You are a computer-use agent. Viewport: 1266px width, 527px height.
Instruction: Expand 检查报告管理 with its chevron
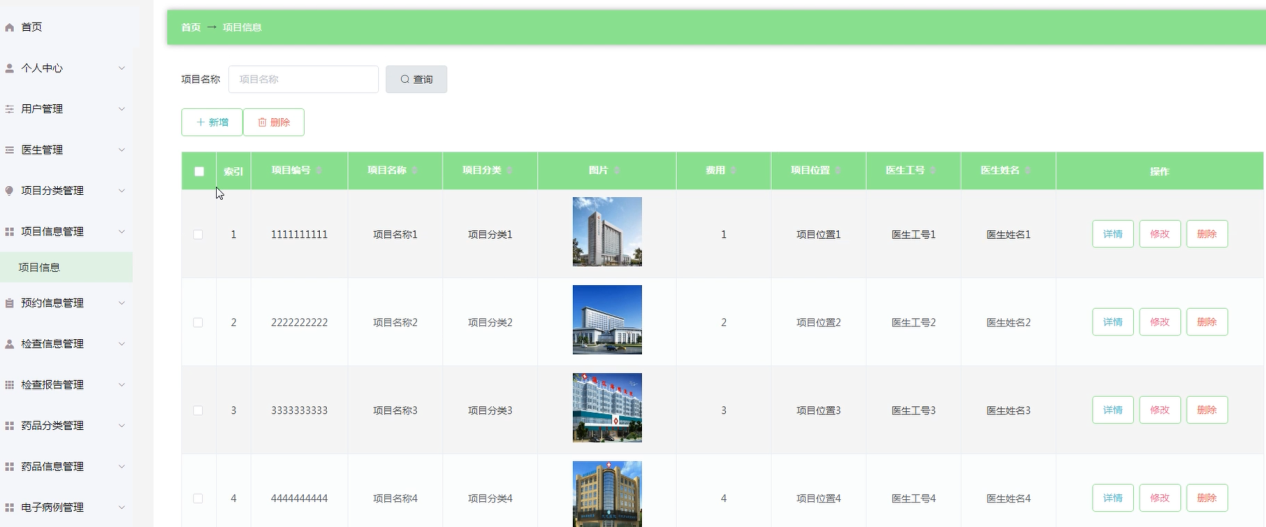[x=121, y=385]
